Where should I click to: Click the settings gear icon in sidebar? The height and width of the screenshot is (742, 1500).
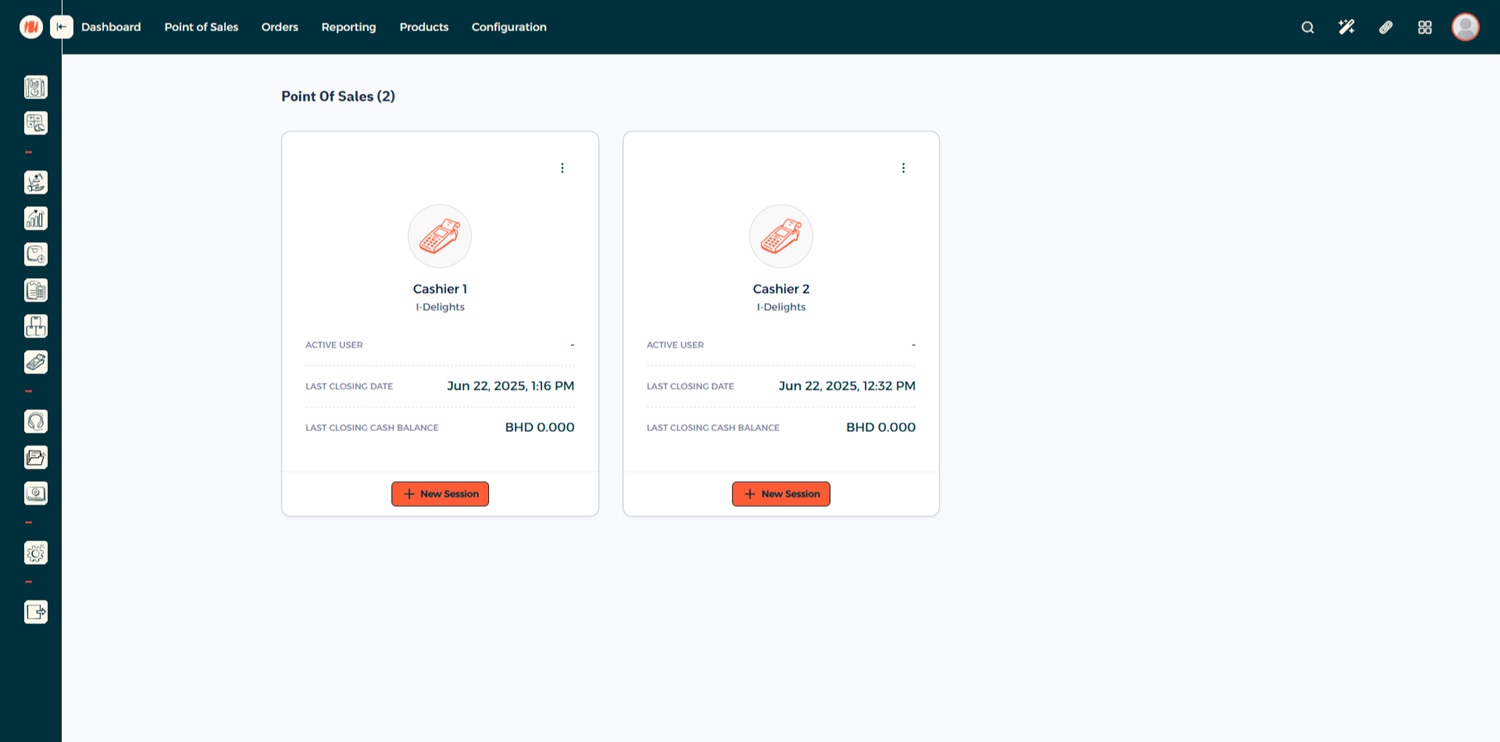[36, 553]
